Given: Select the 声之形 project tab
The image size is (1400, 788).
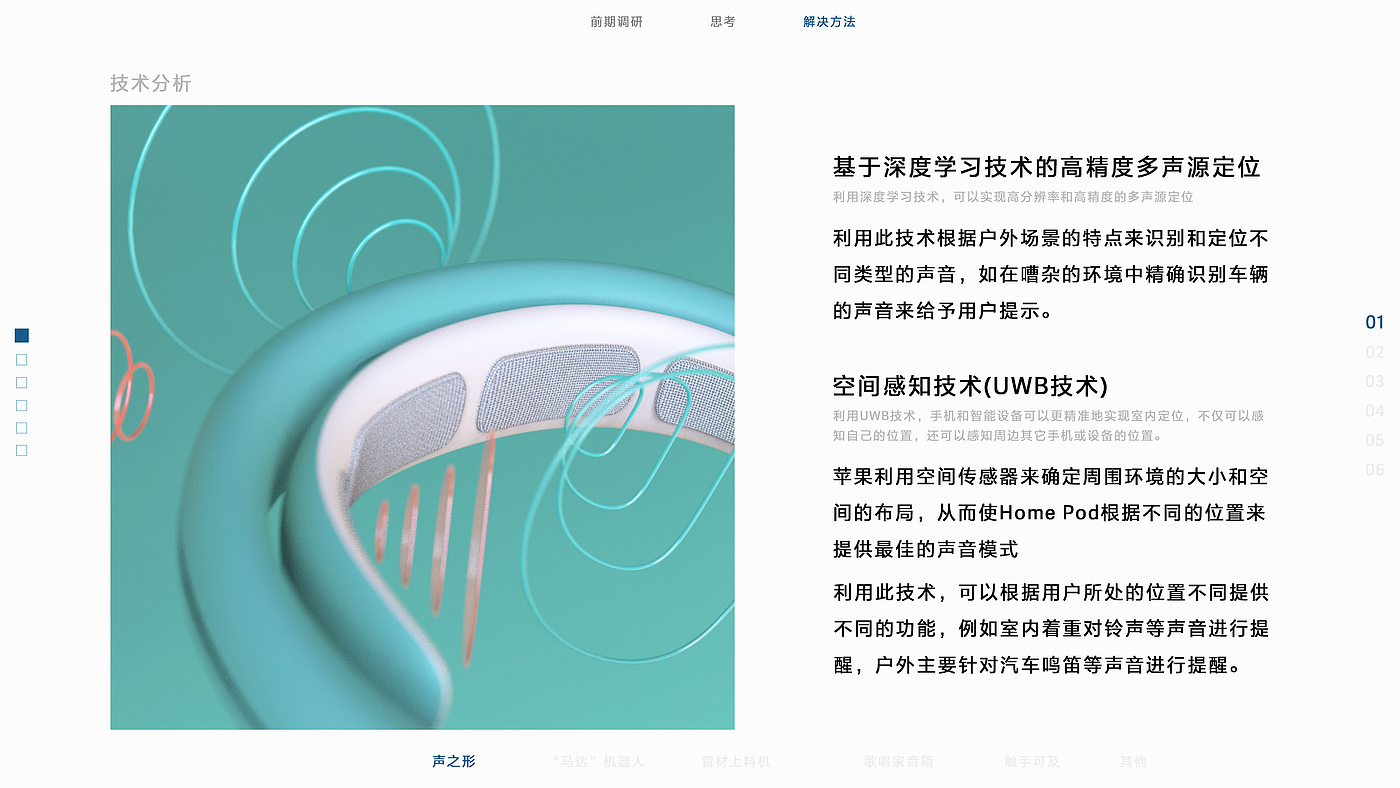Looking at the screenshot, I should point(454,761).
